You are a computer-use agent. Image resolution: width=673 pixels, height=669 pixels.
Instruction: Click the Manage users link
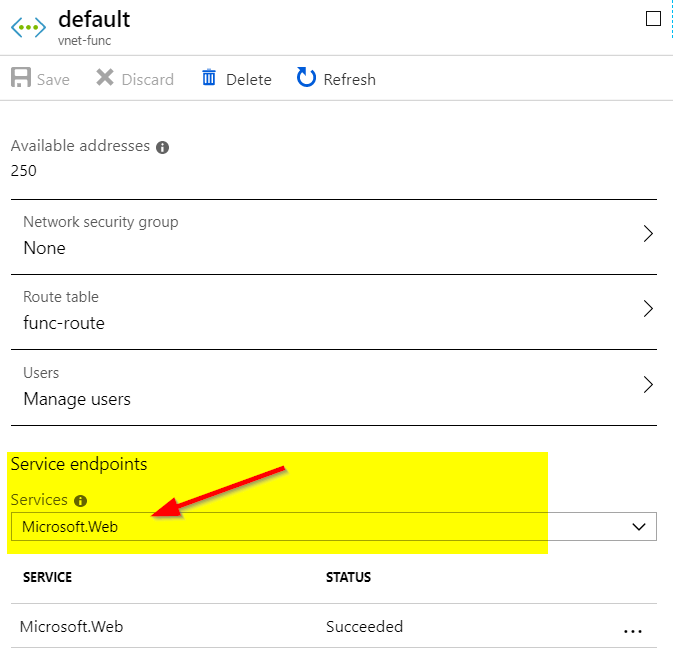click(77, 399)
